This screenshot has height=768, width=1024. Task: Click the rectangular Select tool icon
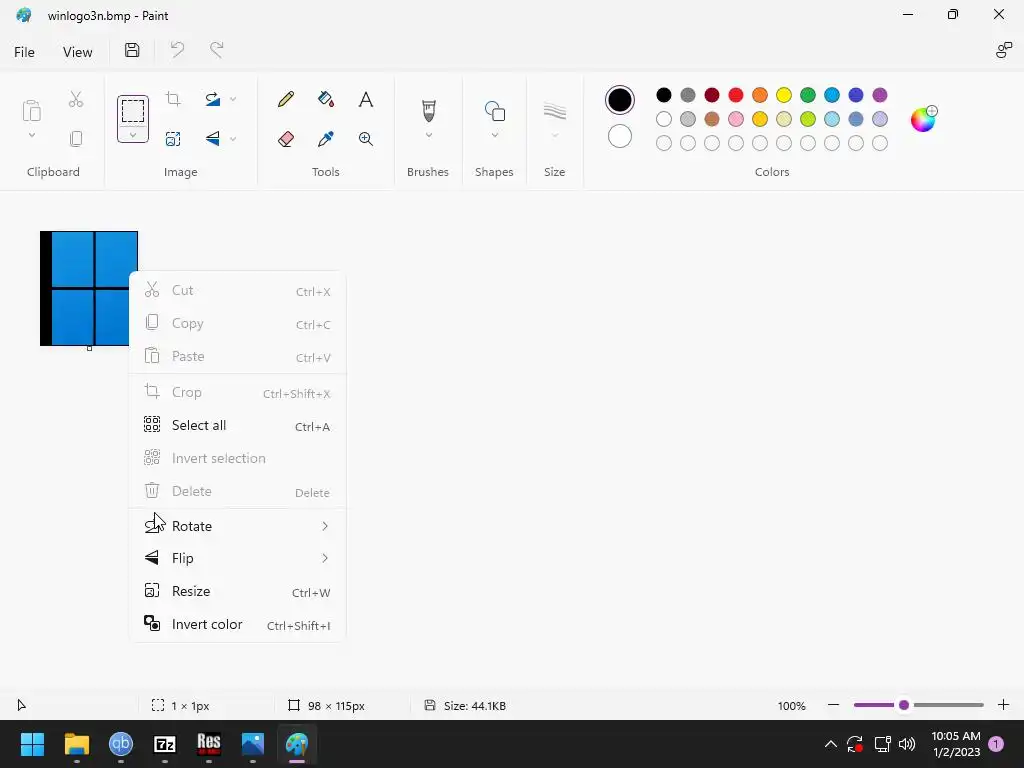click(x=133, y=111)
